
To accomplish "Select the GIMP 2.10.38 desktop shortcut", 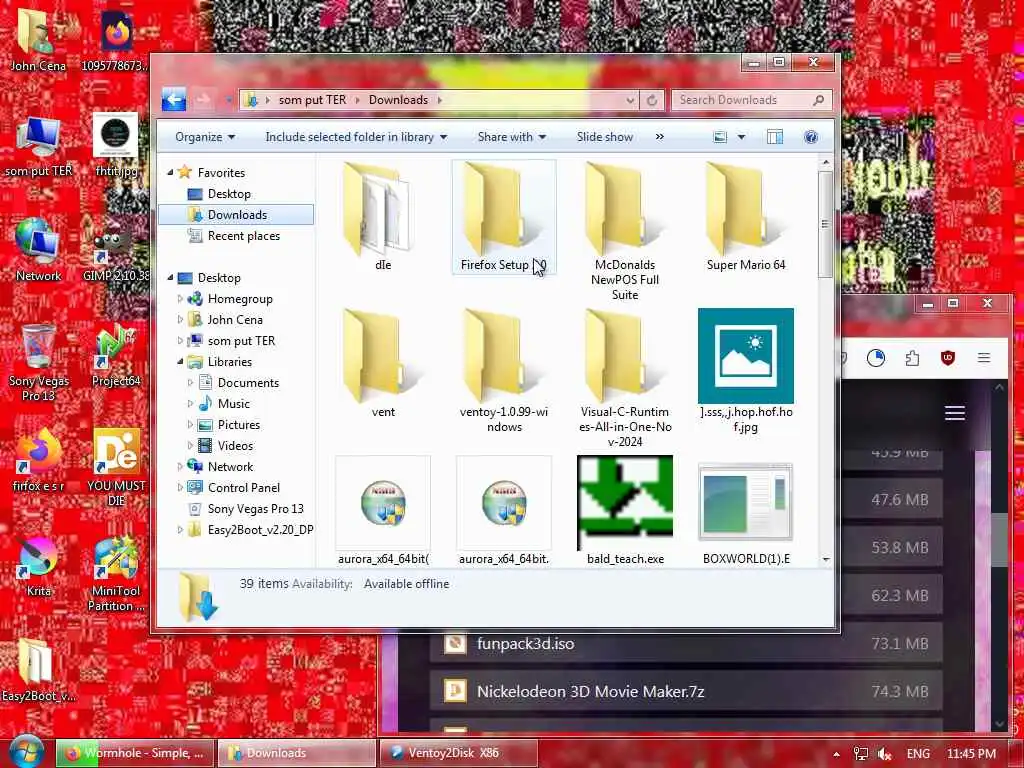I will (x=116, y=255).
